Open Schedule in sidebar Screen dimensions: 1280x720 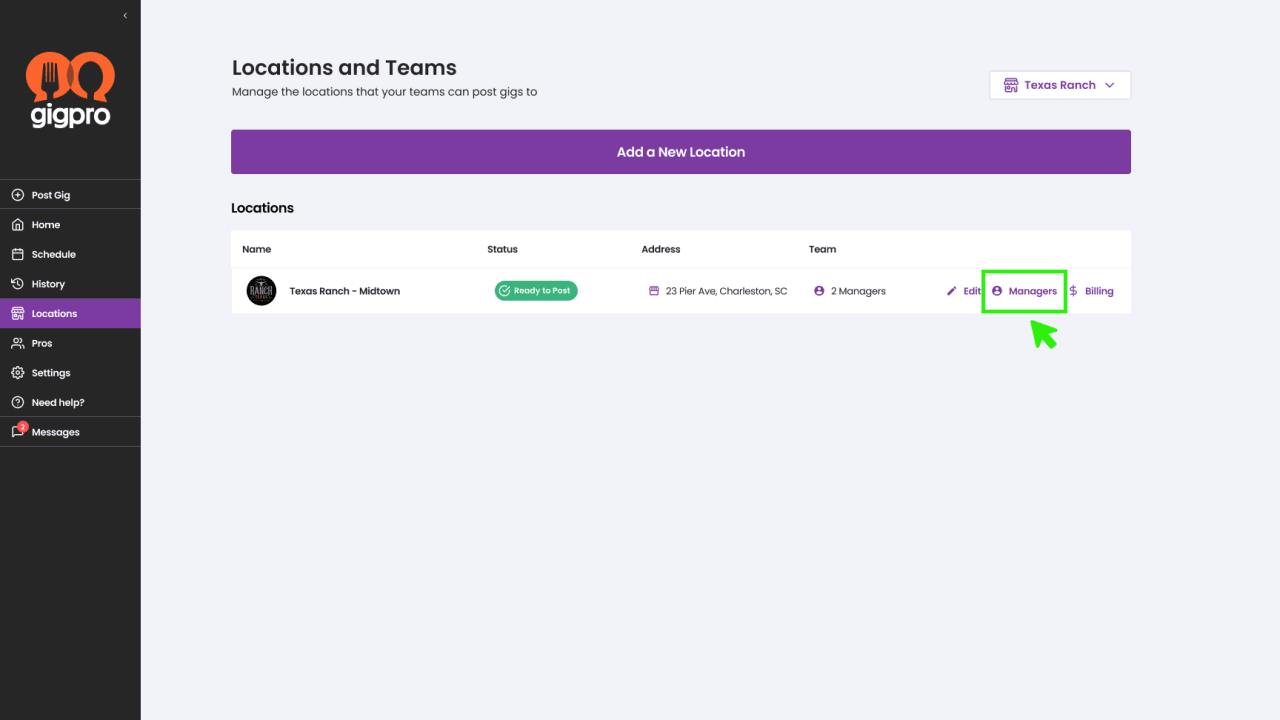coord(70,254)
